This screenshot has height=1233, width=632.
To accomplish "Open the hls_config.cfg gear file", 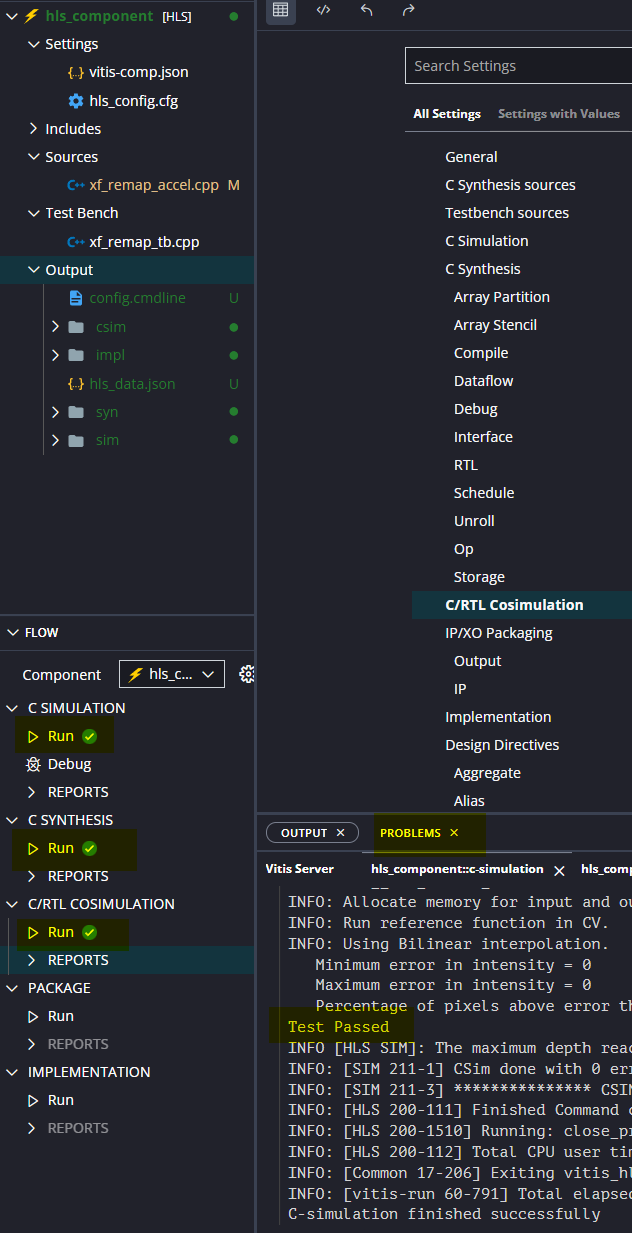I will click(x=76, y=101).
